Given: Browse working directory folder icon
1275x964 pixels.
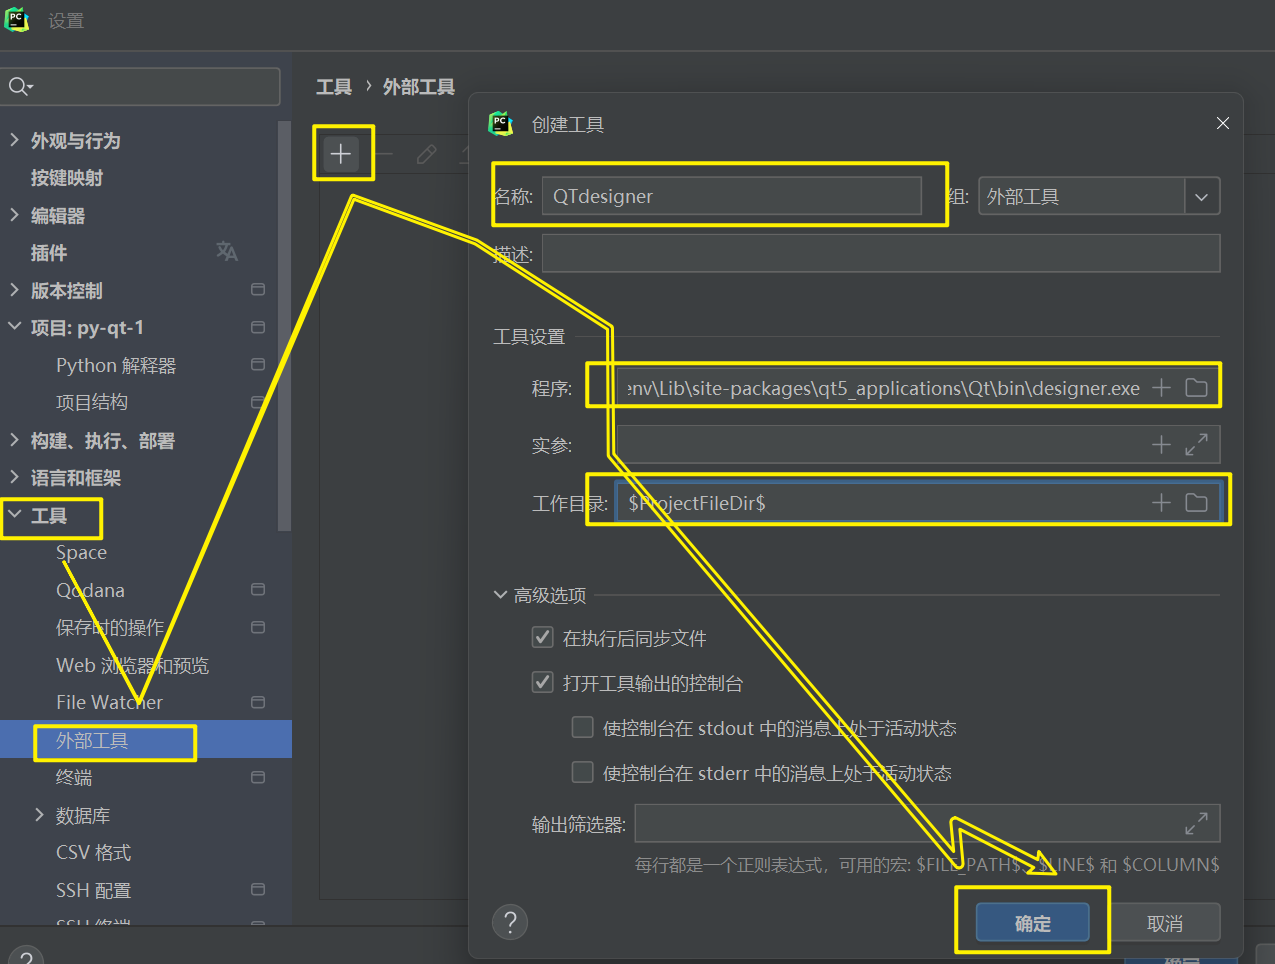Looking at the screenshot, I should pyautogui.click(x=1196, y=503).
